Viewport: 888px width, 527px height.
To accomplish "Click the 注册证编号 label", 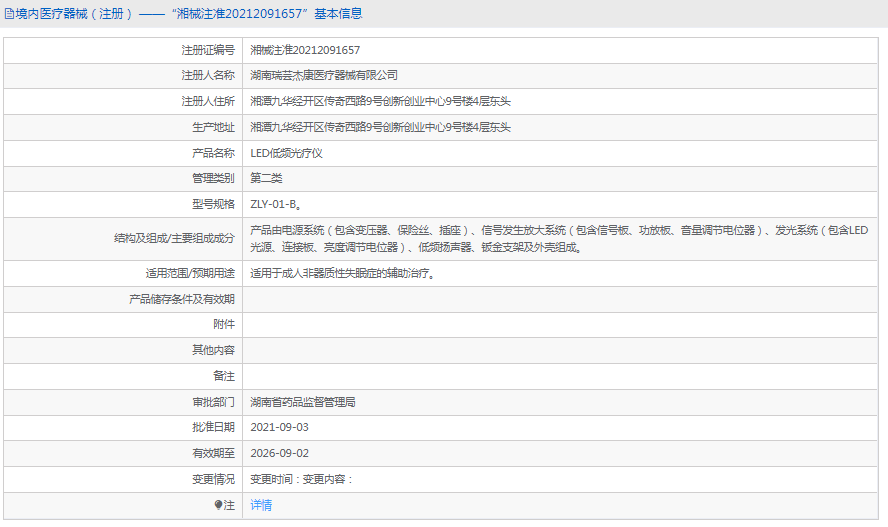I will pos(208,50).
